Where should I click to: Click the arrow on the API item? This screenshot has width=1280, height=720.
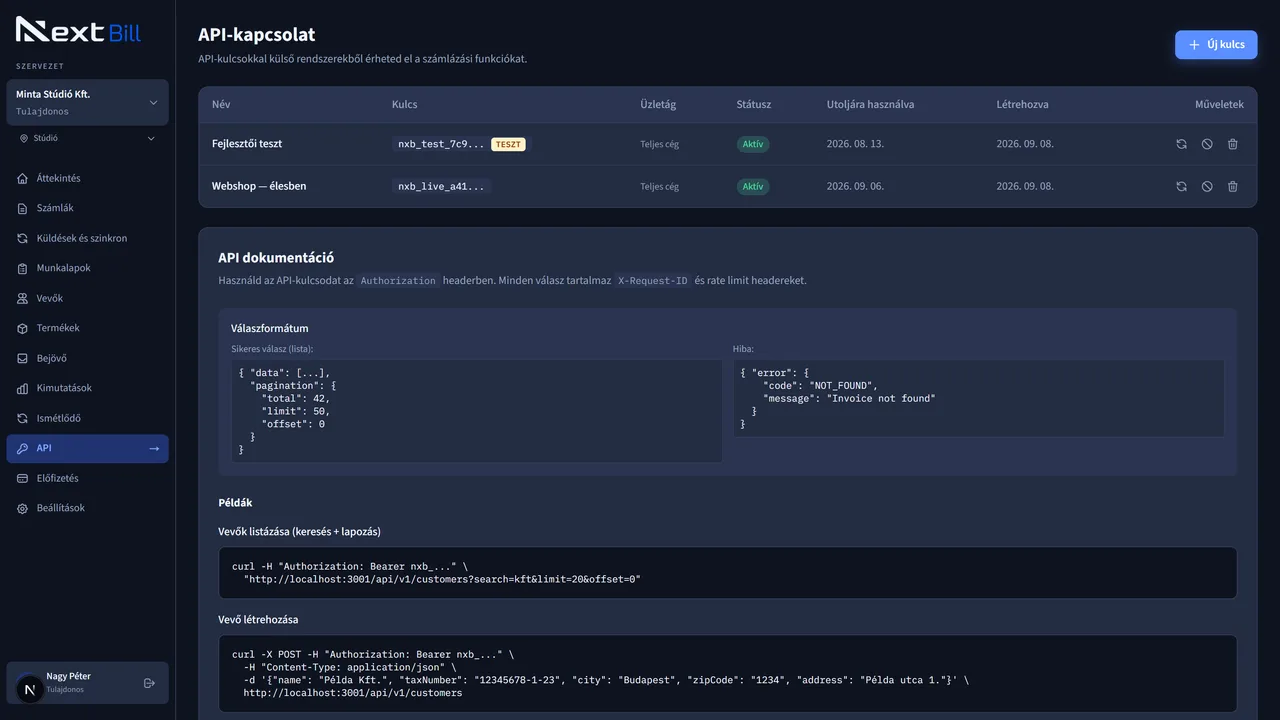pyautogui.click(x=154, y=448)
